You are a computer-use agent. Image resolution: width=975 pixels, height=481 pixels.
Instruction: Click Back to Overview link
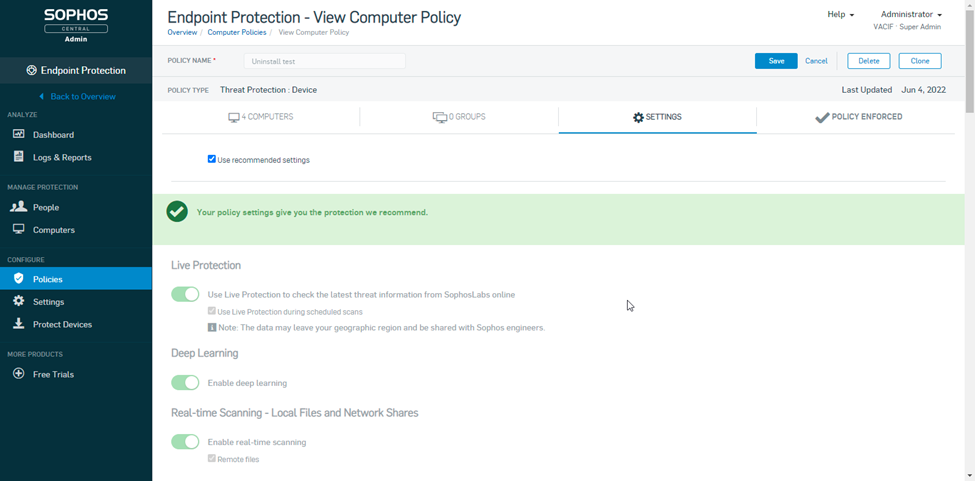(x=83, y=96)
